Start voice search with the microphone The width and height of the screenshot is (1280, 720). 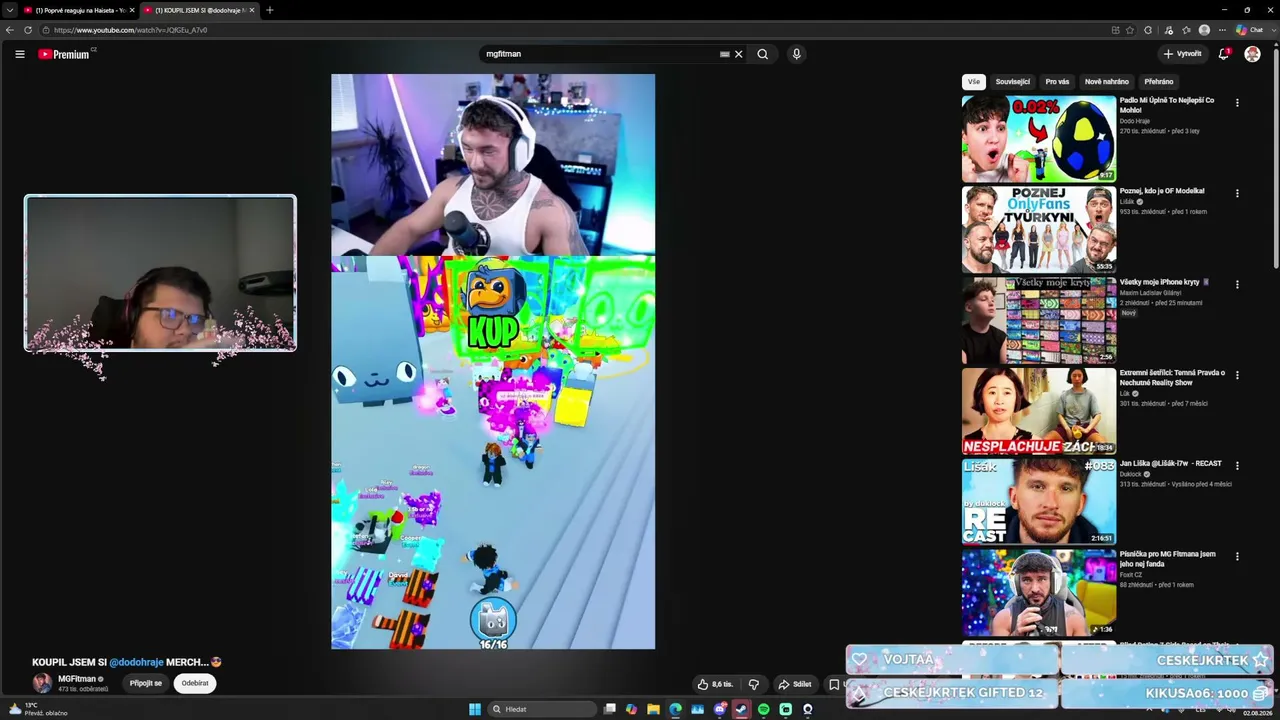(x=797, y=54)
